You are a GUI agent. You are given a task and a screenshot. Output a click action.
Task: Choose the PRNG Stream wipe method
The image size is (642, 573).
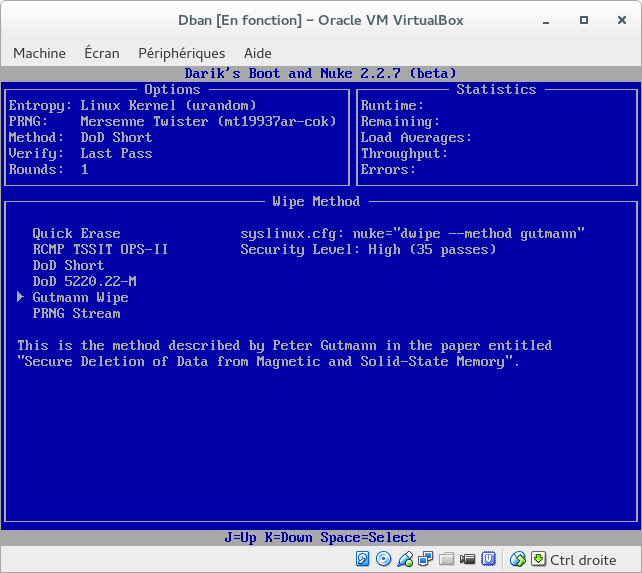pos(76,313)
